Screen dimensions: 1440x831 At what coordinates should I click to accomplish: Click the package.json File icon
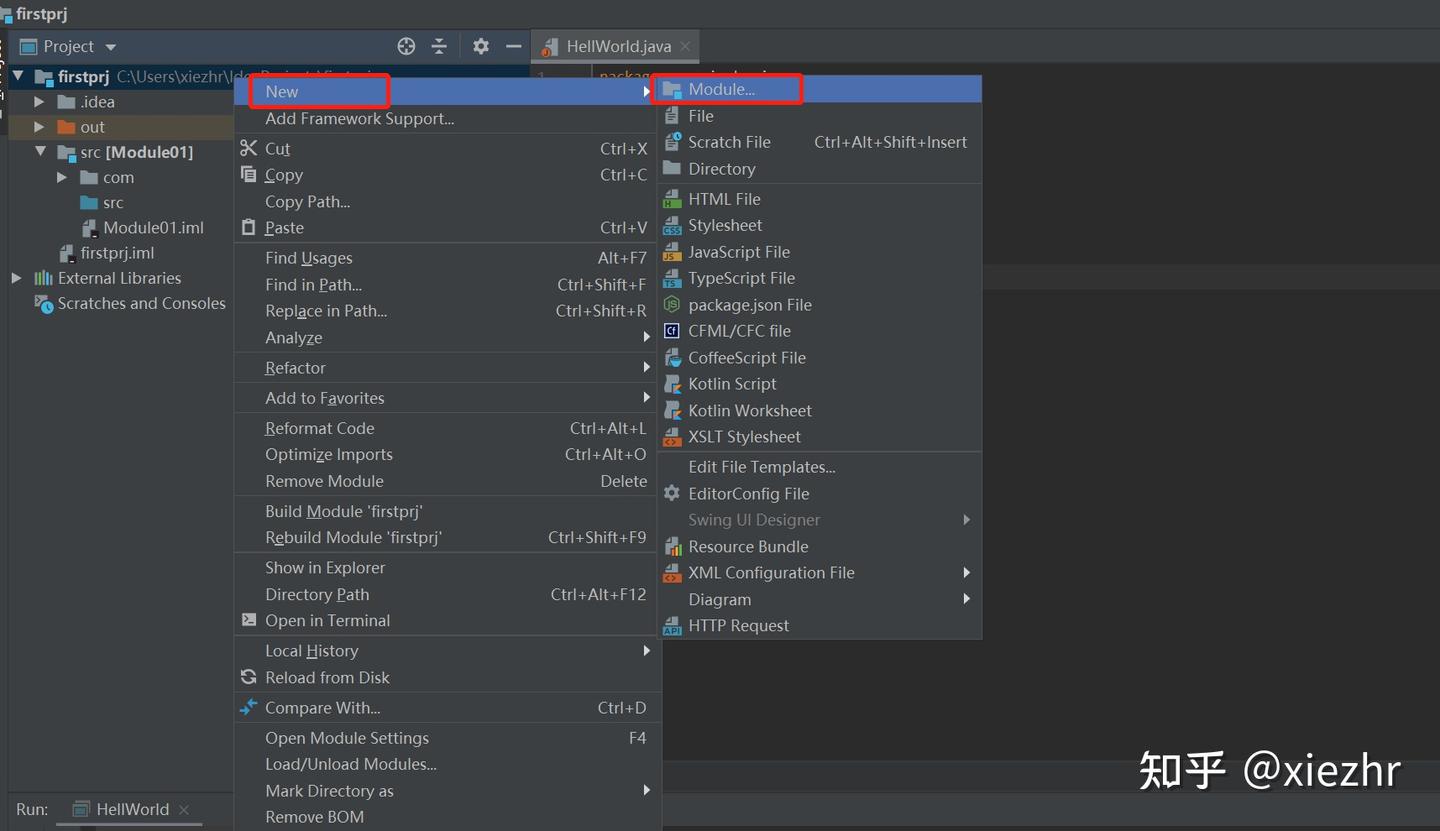click(670, 304)
